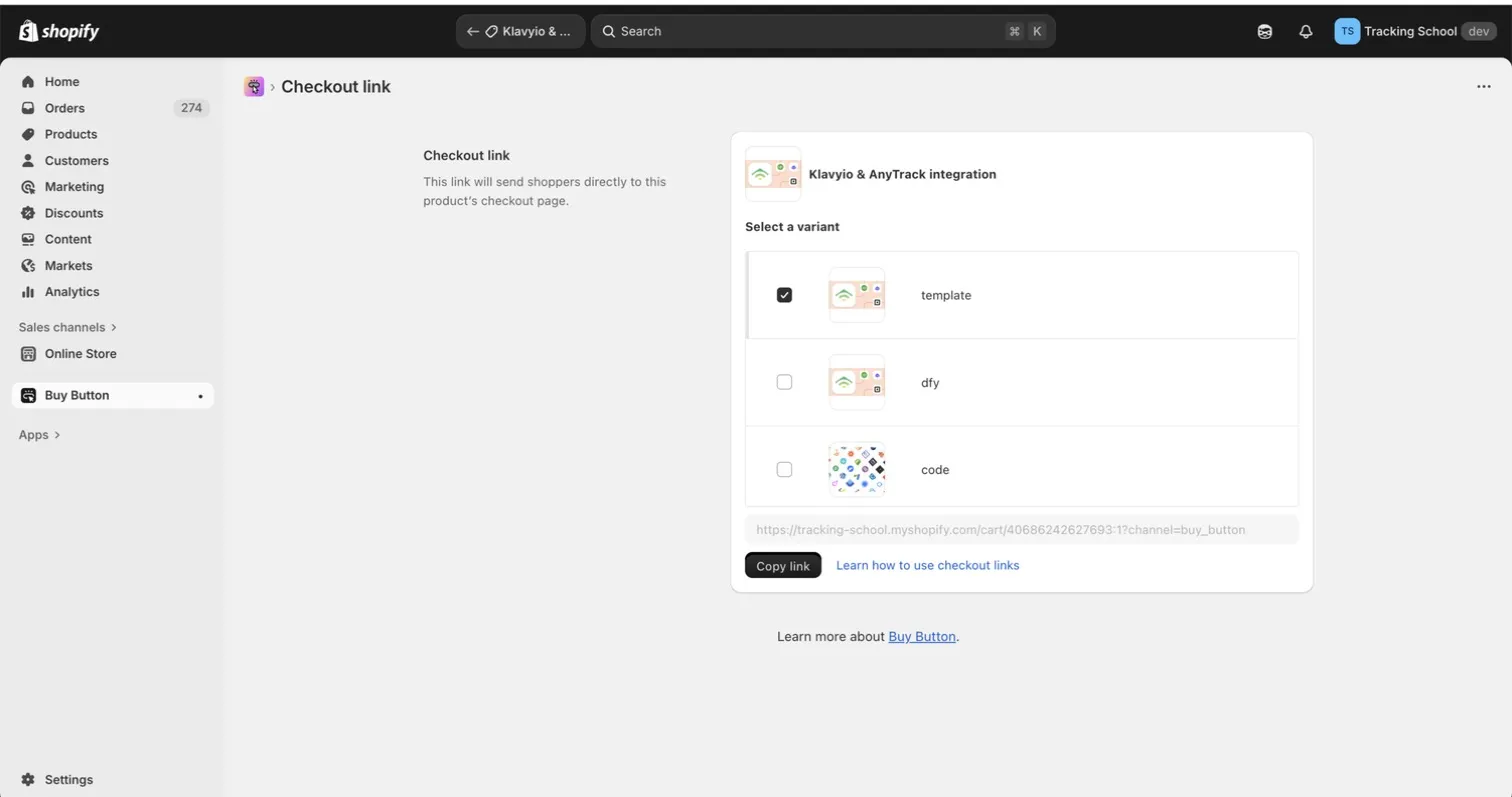The height and width of the screenshot is (797, 1512).
Task: Click the Home icon in sidebar
Action: [28, 82]
